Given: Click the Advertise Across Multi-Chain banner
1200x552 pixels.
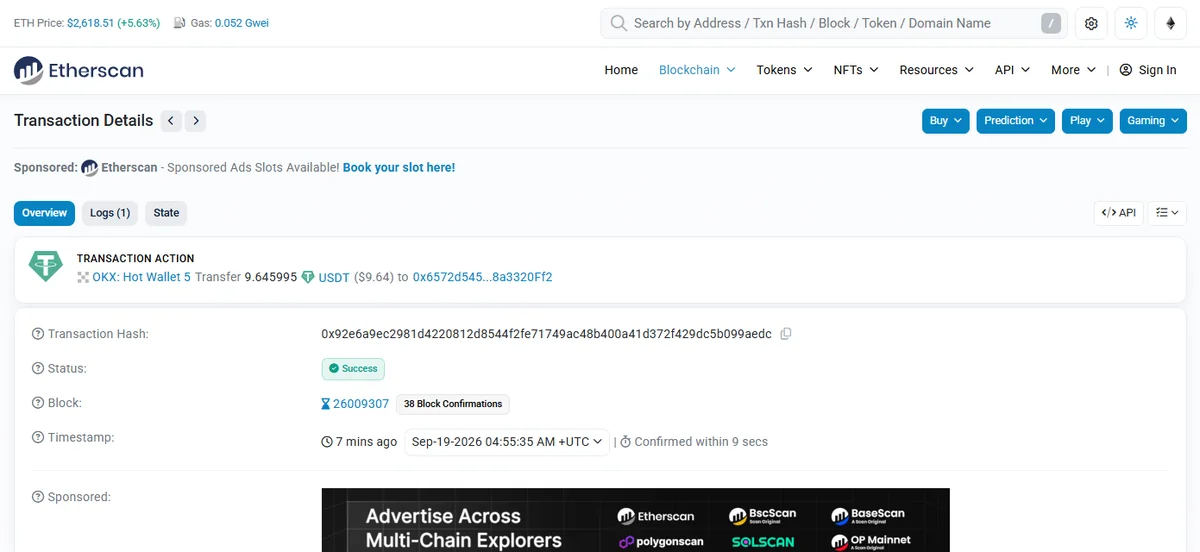Looking at the screenshot, I should 635,520.
